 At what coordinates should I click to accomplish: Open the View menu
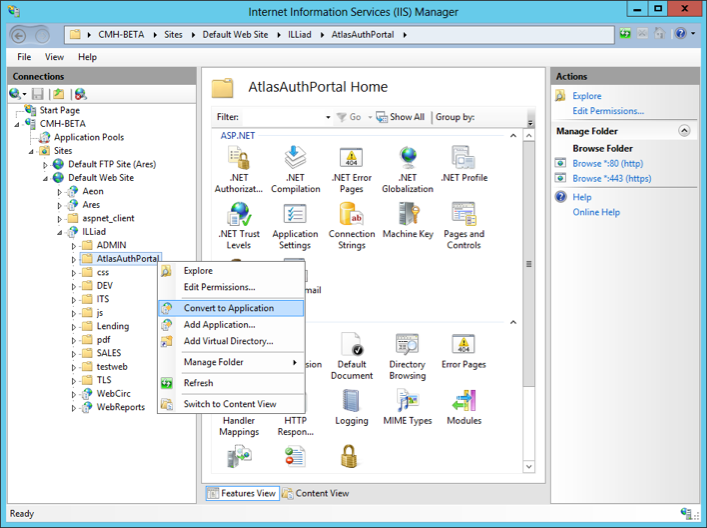click(x=54, y=57)
